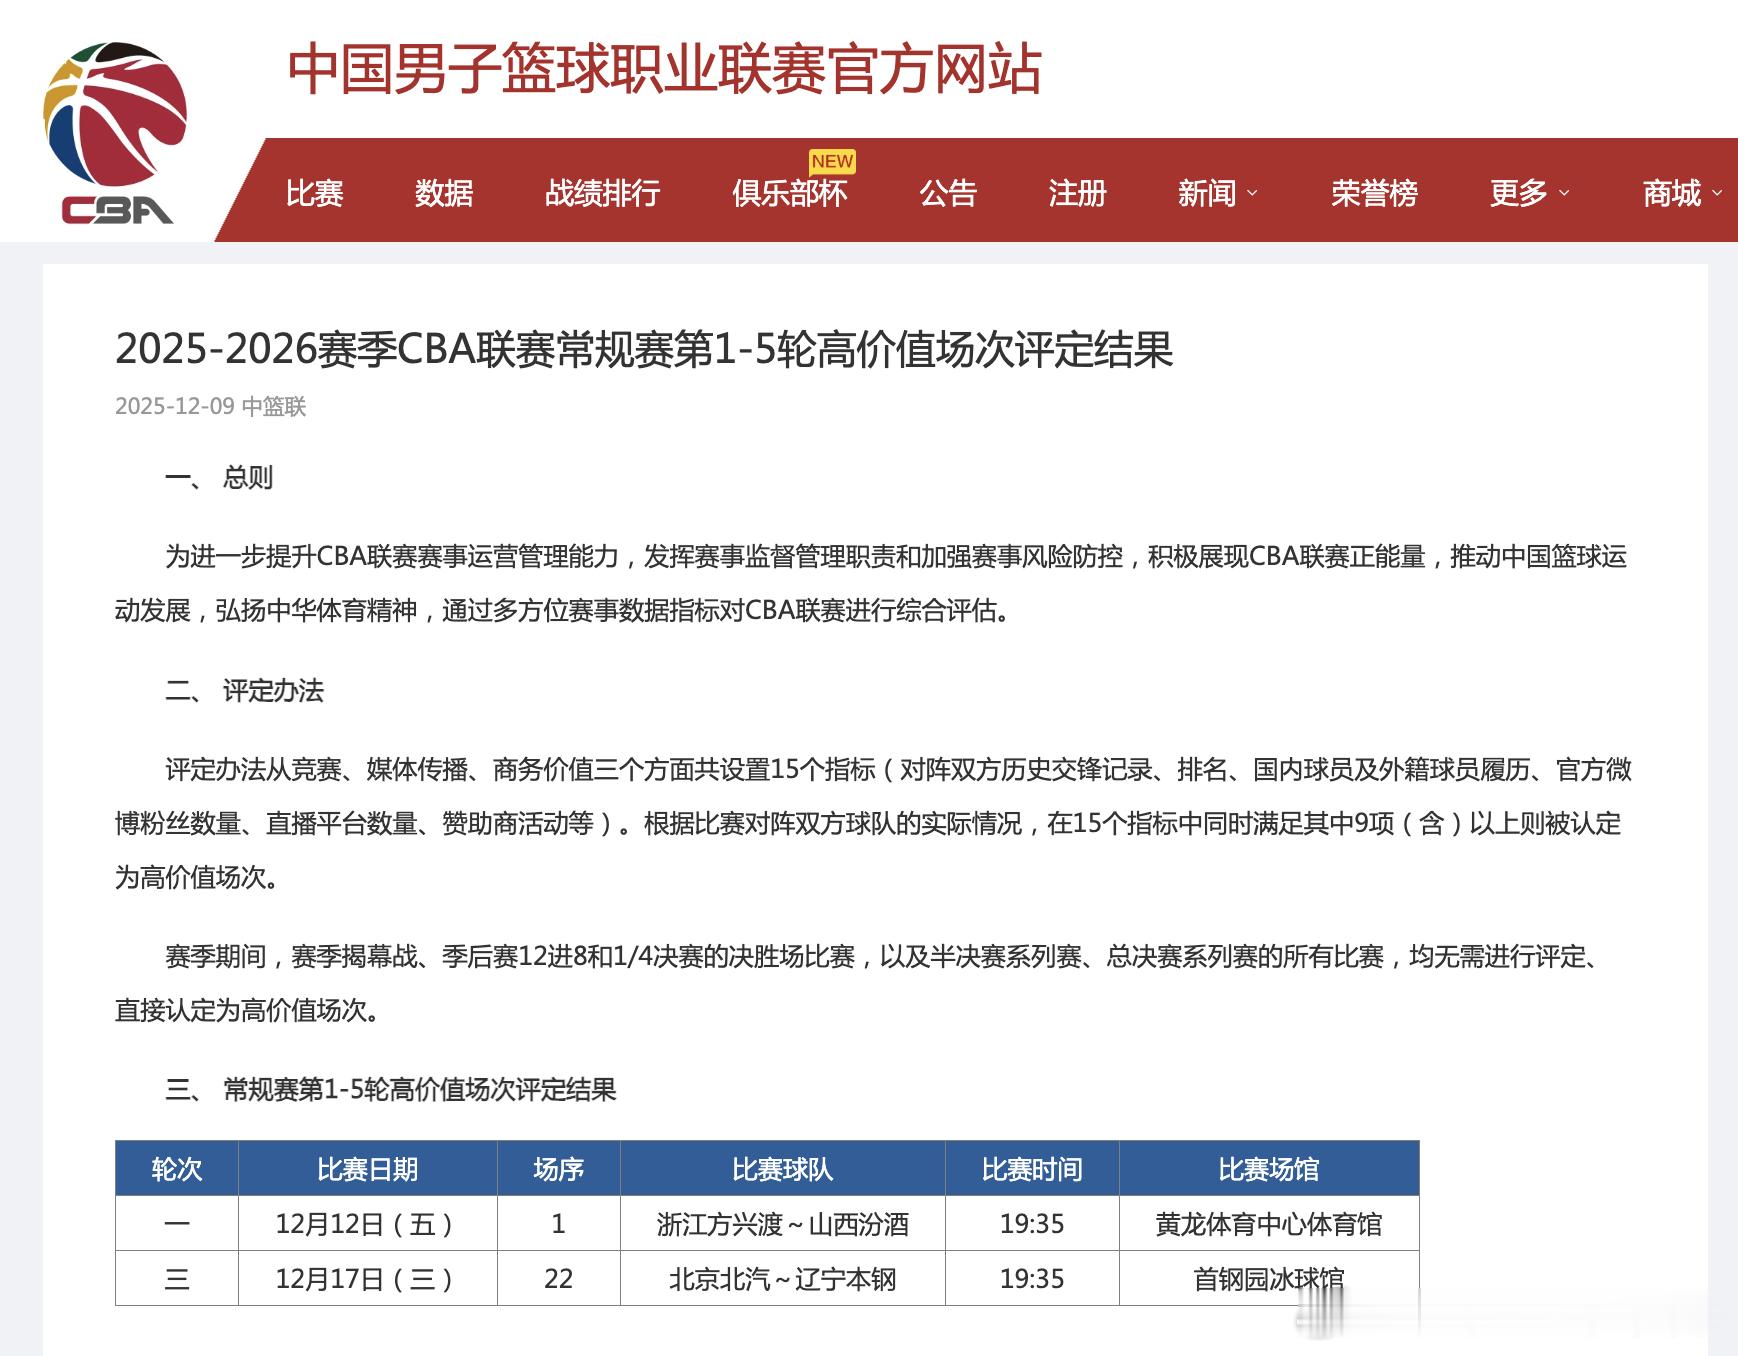Click the 轮次 table column header
1738x1356 pixels.
click(x=177, y=1169)
